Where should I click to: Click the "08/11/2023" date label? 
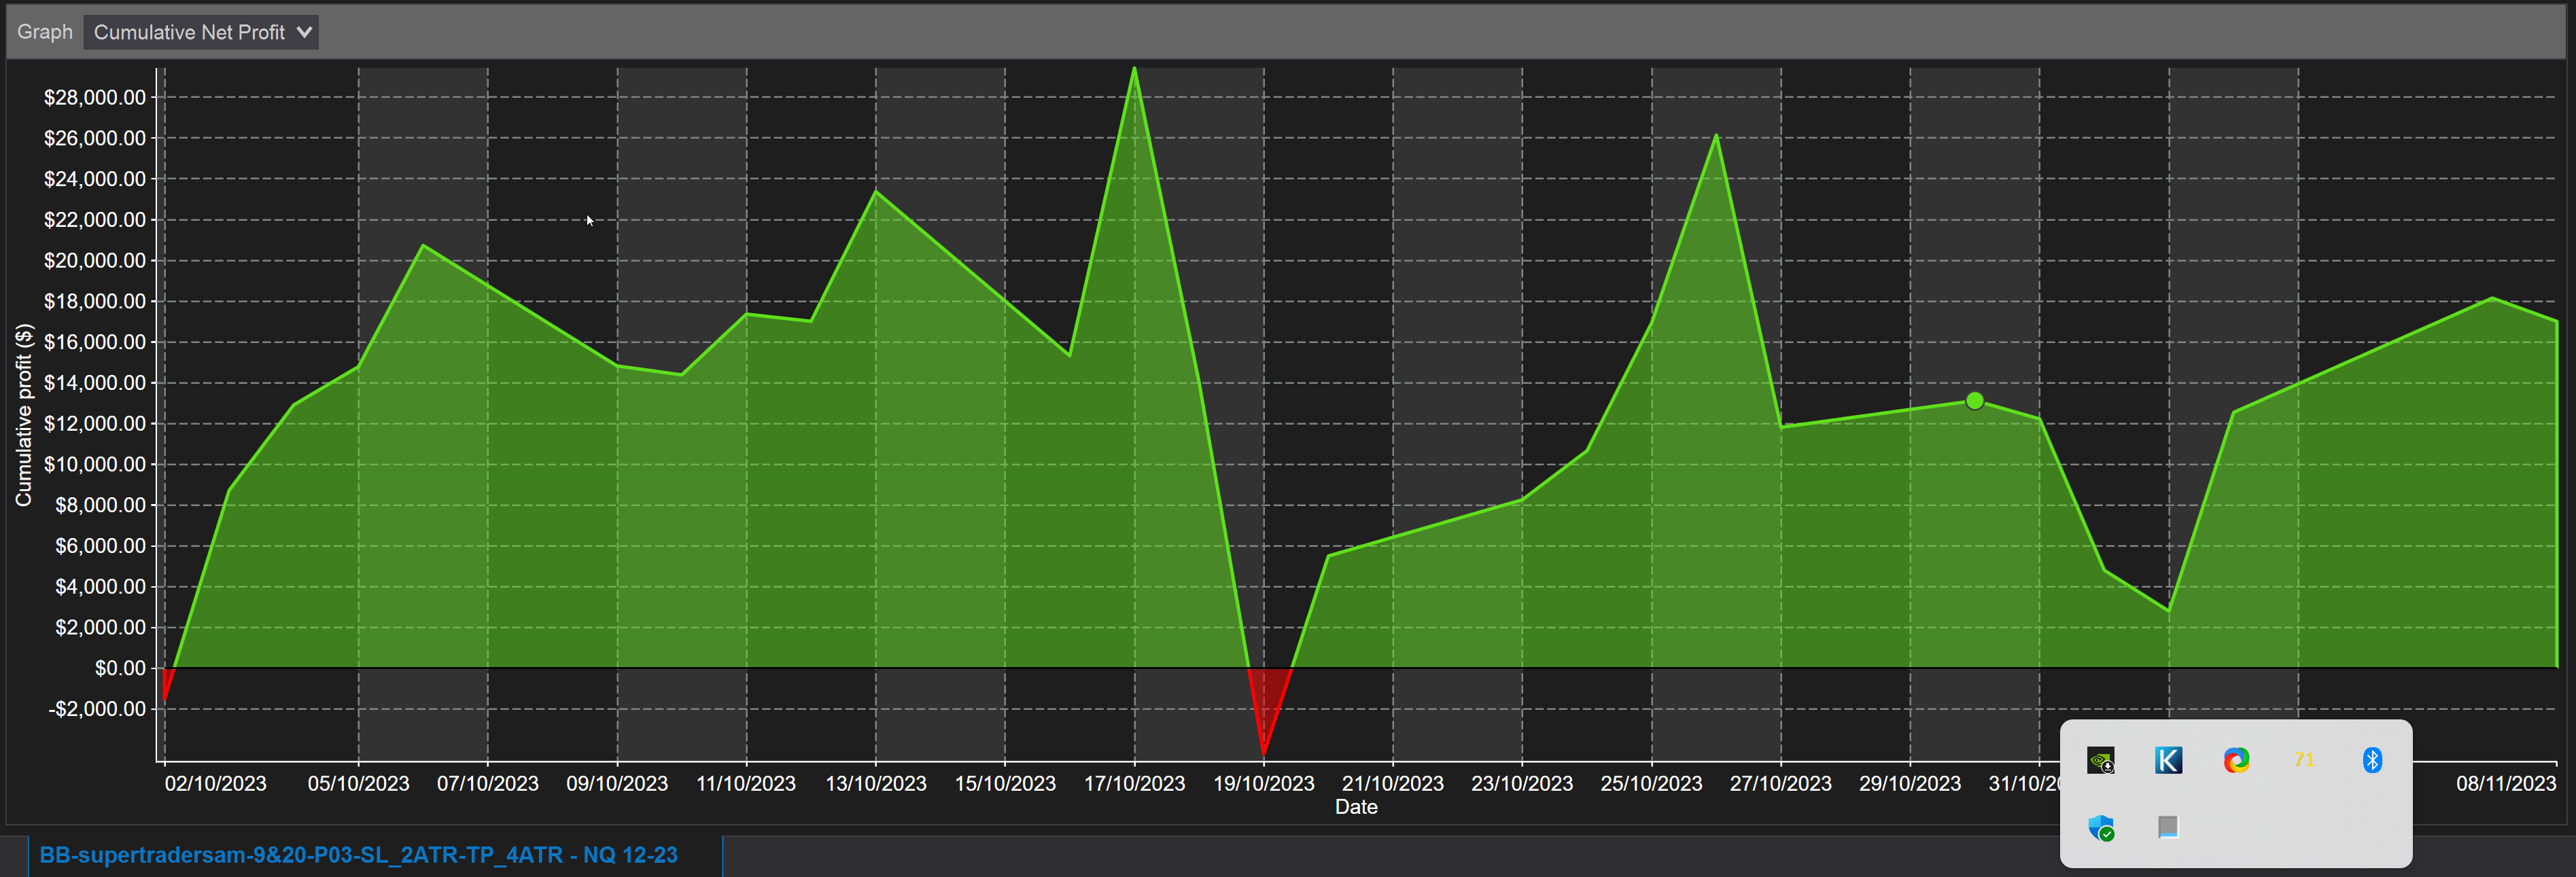pyautogui.click(x=2506, y=784)
